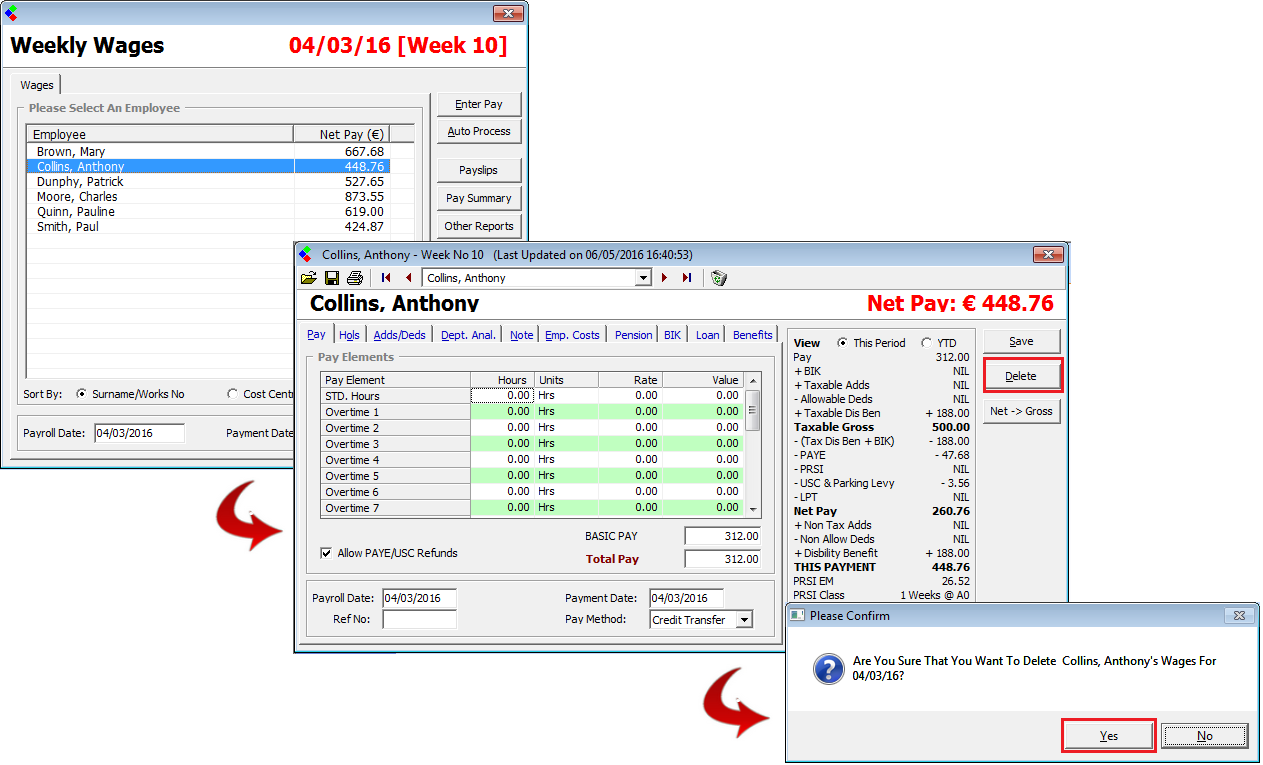Toggle Allow PAYE/USC Refunds checkbox
Image resolution: width=1263 pixels, height=765 pixels.
coord(326,553)
